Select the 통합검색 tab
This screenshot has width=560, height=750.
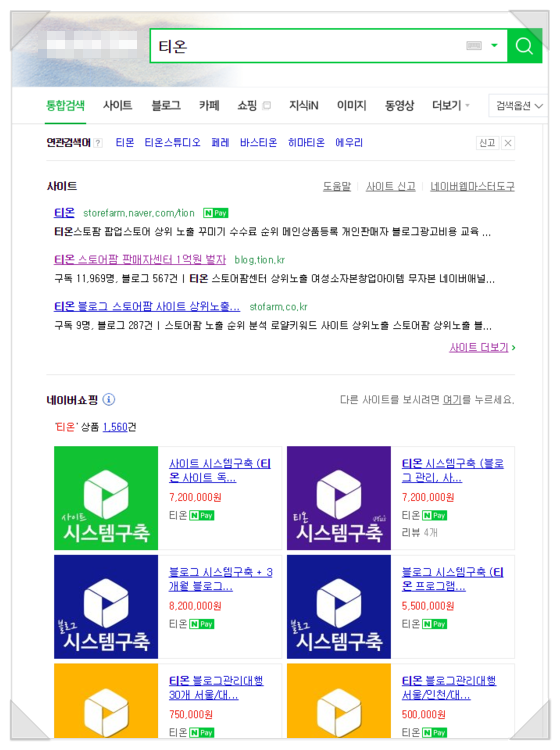[x=65, y=105]
